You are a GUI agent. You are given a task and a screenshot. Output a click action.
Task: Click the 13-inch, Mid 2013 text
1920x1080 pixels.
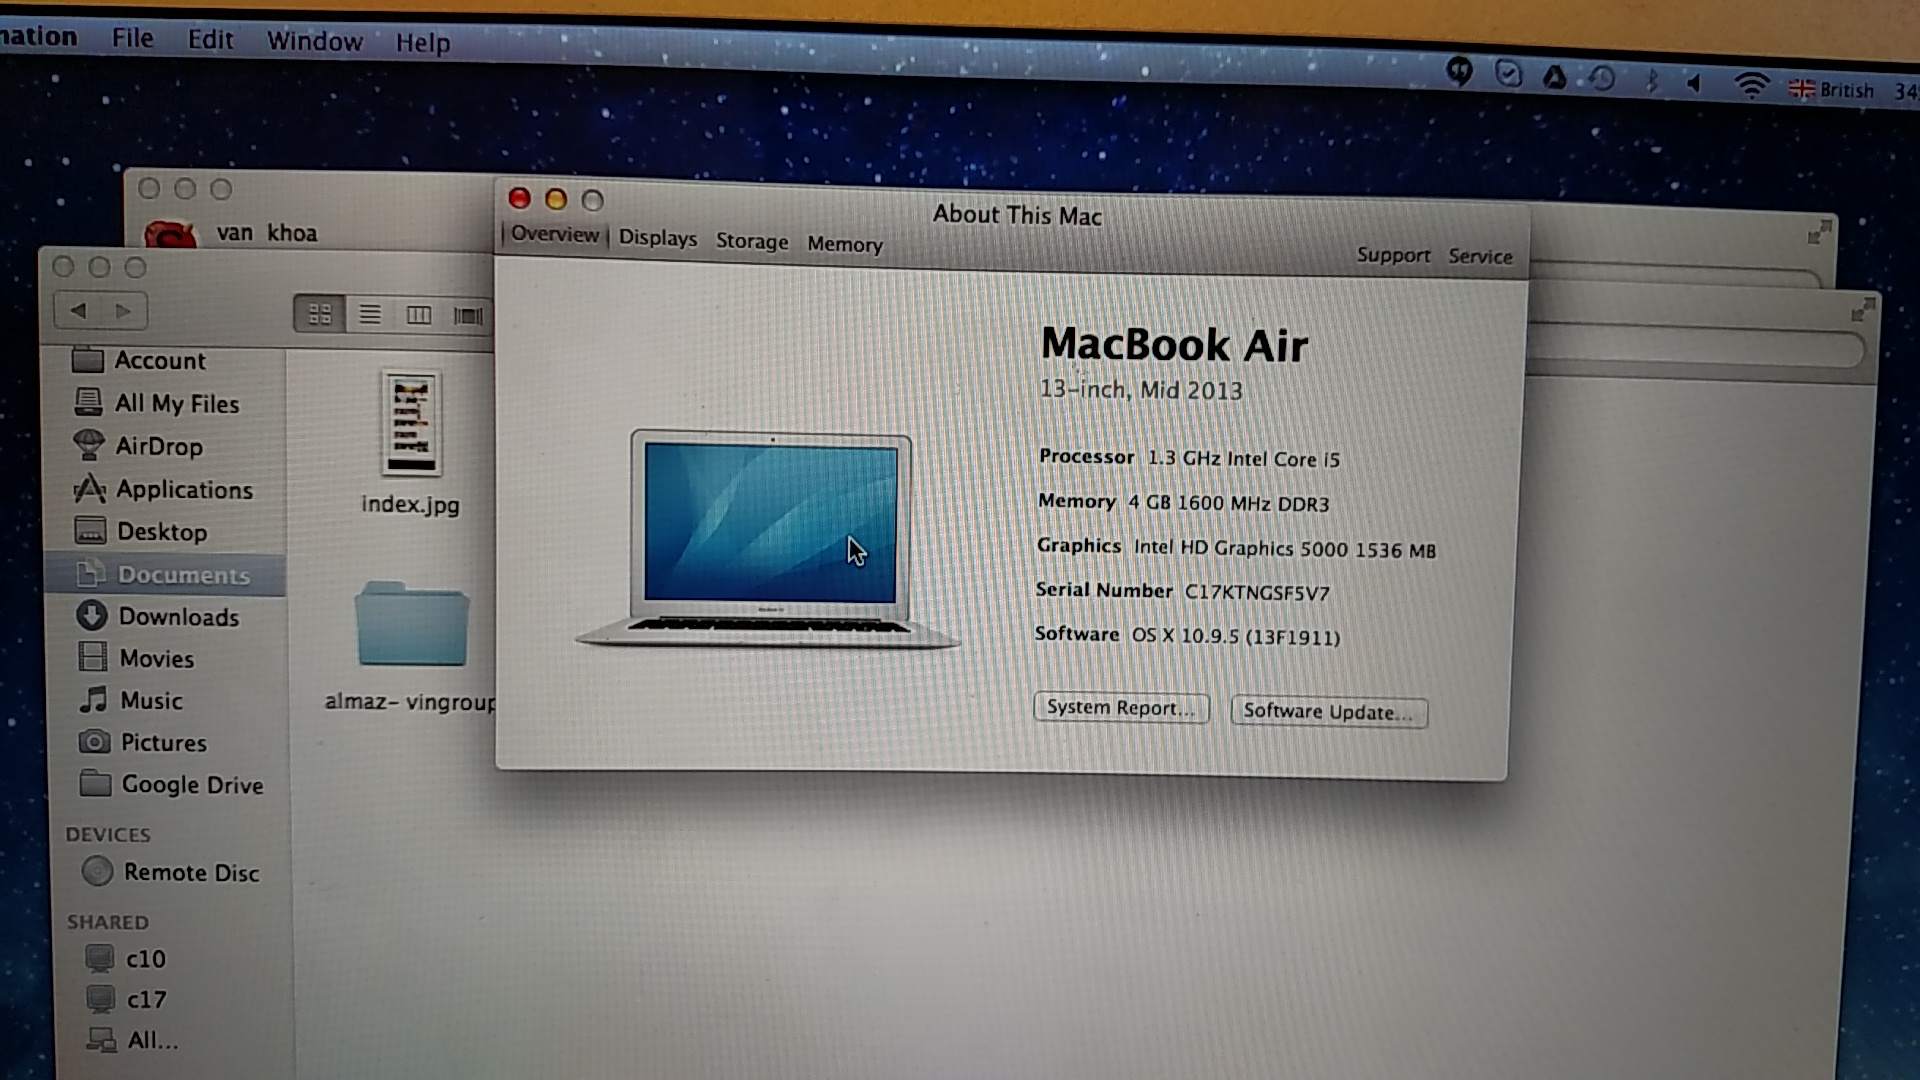click(x=1141, y=390)
